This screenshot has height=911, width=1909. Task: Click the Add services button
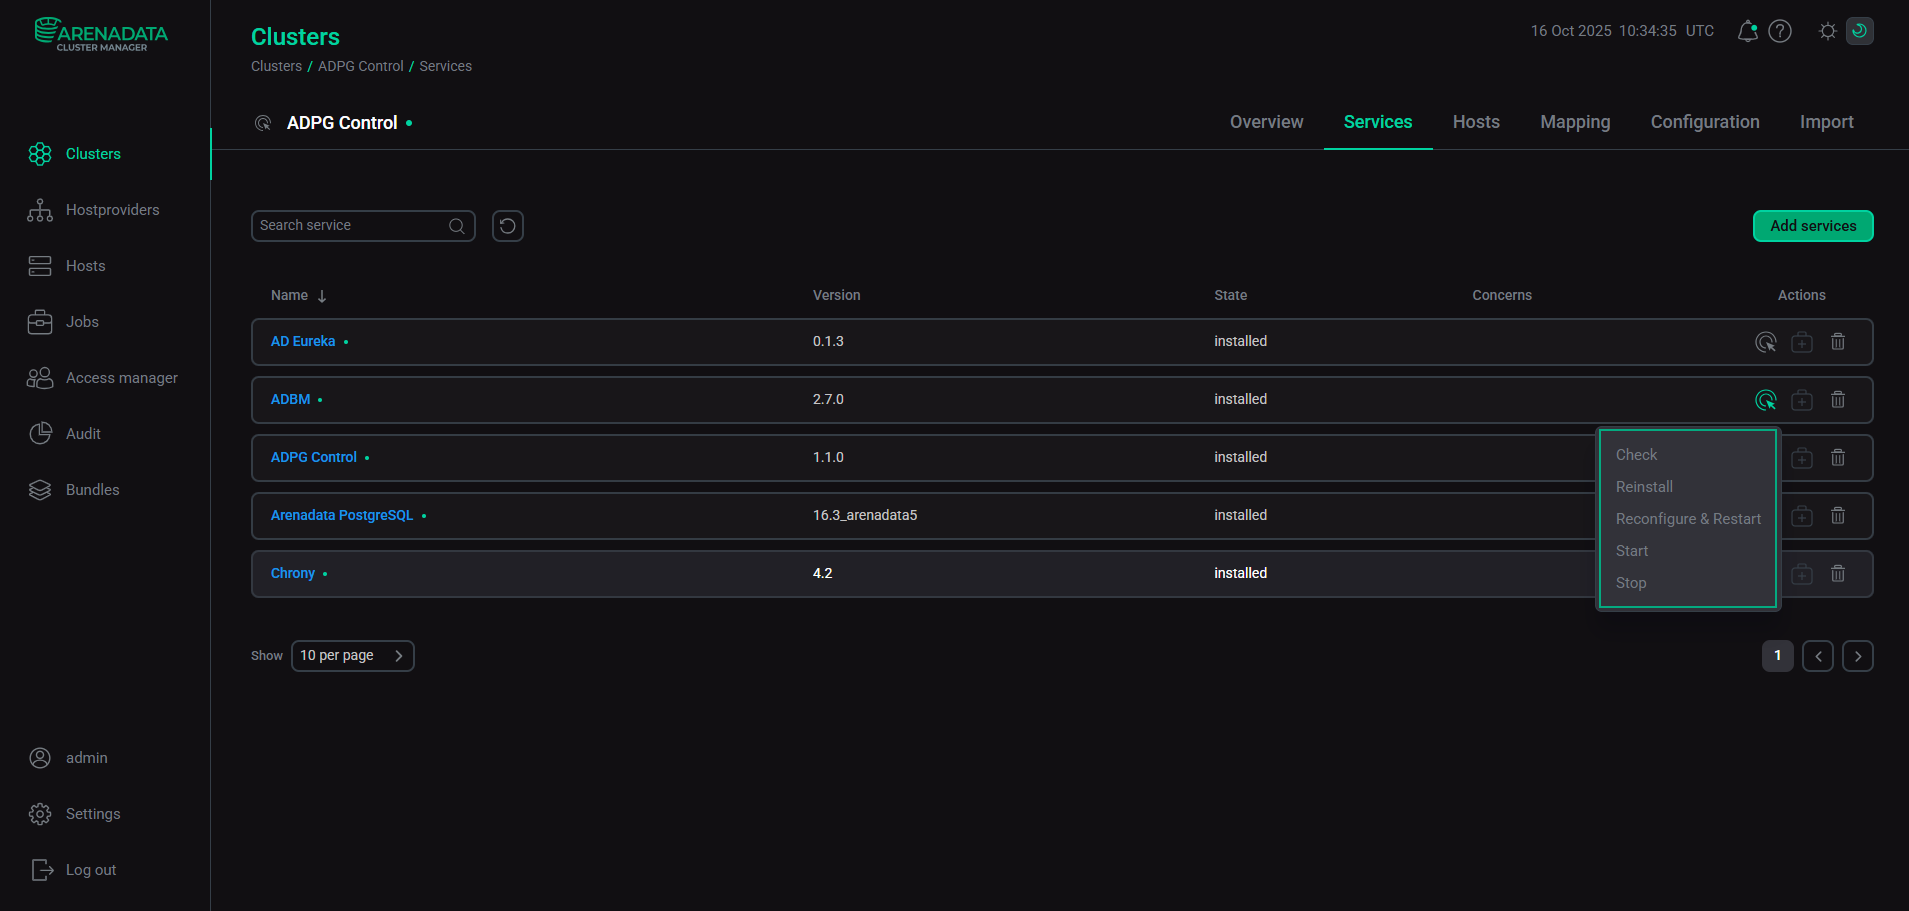(x=1812, y=225)
